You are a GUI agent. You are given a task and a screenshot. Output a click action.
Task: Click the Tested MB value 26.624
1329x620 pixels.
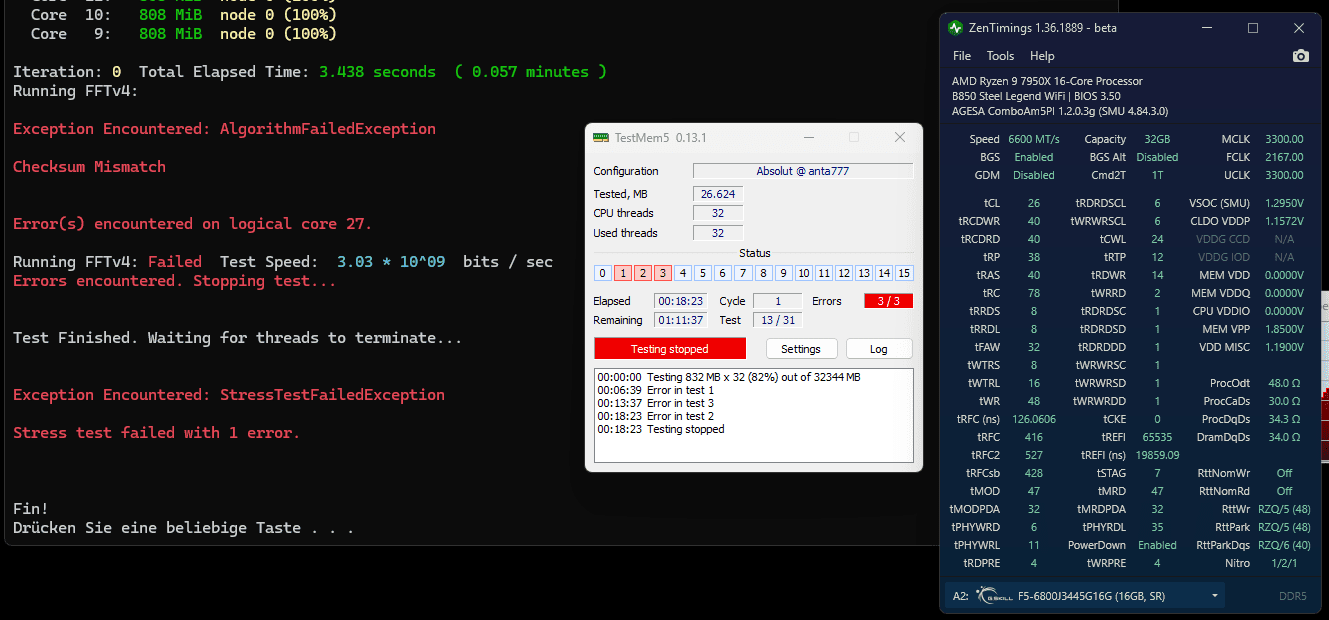tap(718, 193)
